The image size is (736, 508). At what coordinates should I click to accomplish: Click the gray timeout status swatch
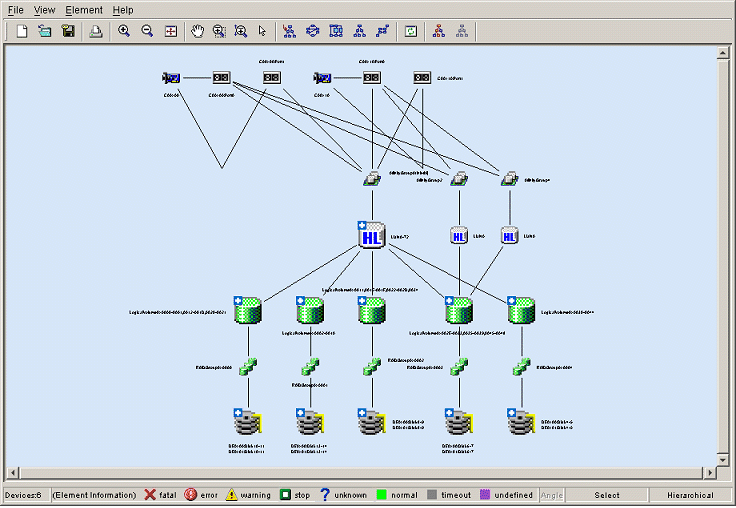[x=432, y=494]
